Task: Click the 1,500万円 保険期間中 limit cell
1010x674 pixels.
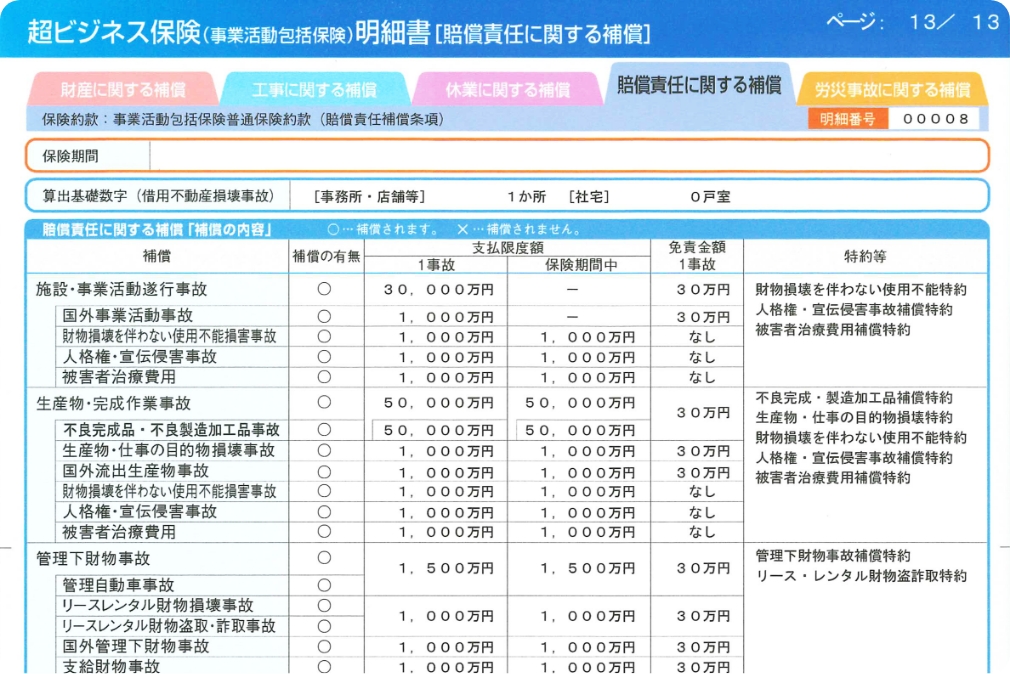Action: click(x=578, y=568)
